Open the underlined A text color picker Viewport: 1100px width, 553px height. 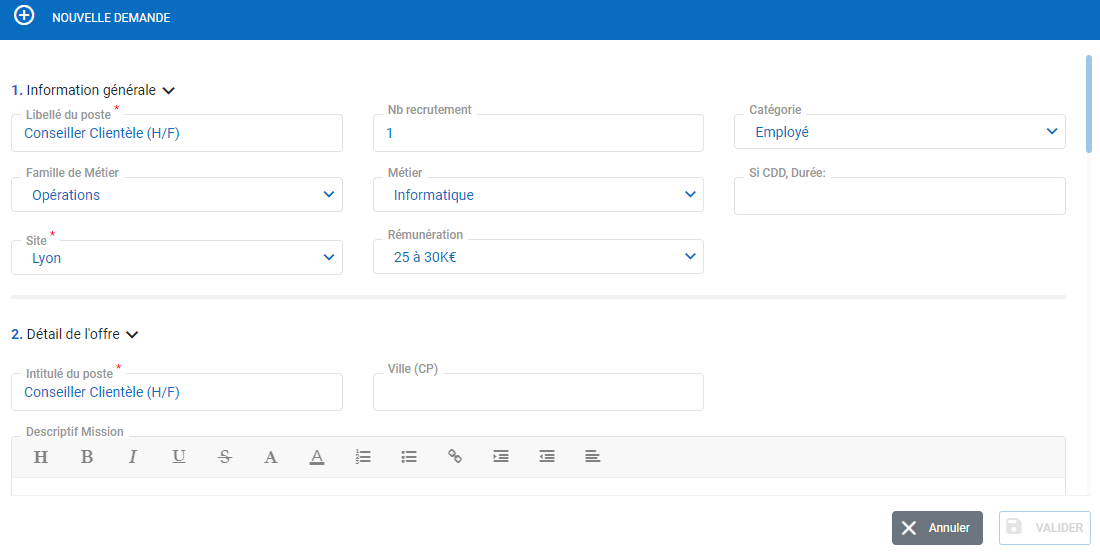pyautogui.click(x=317, y=457)
